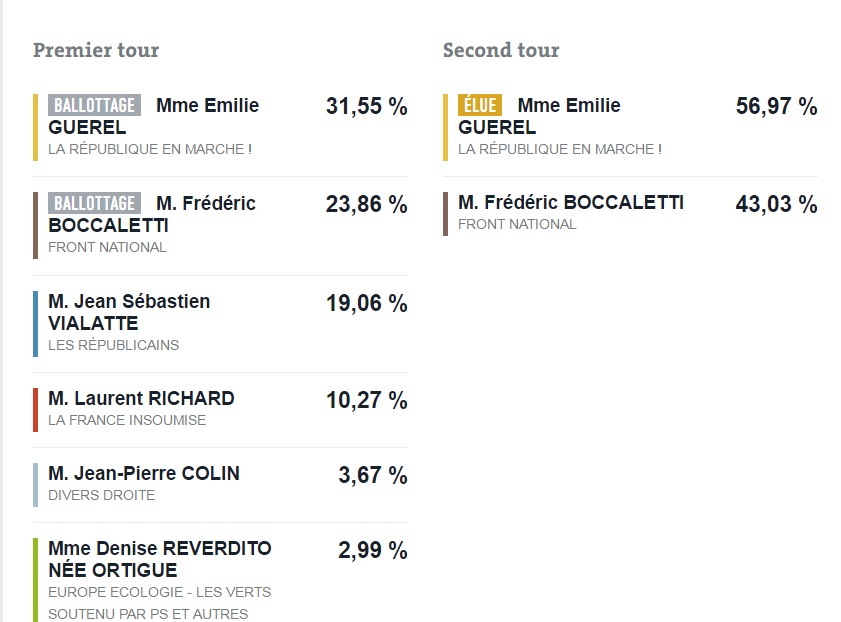The width and height of the screenshot is (841, 622).
Task: Click Frédéric BOCCALETTI in the second tour
Action: pos(571,203)
